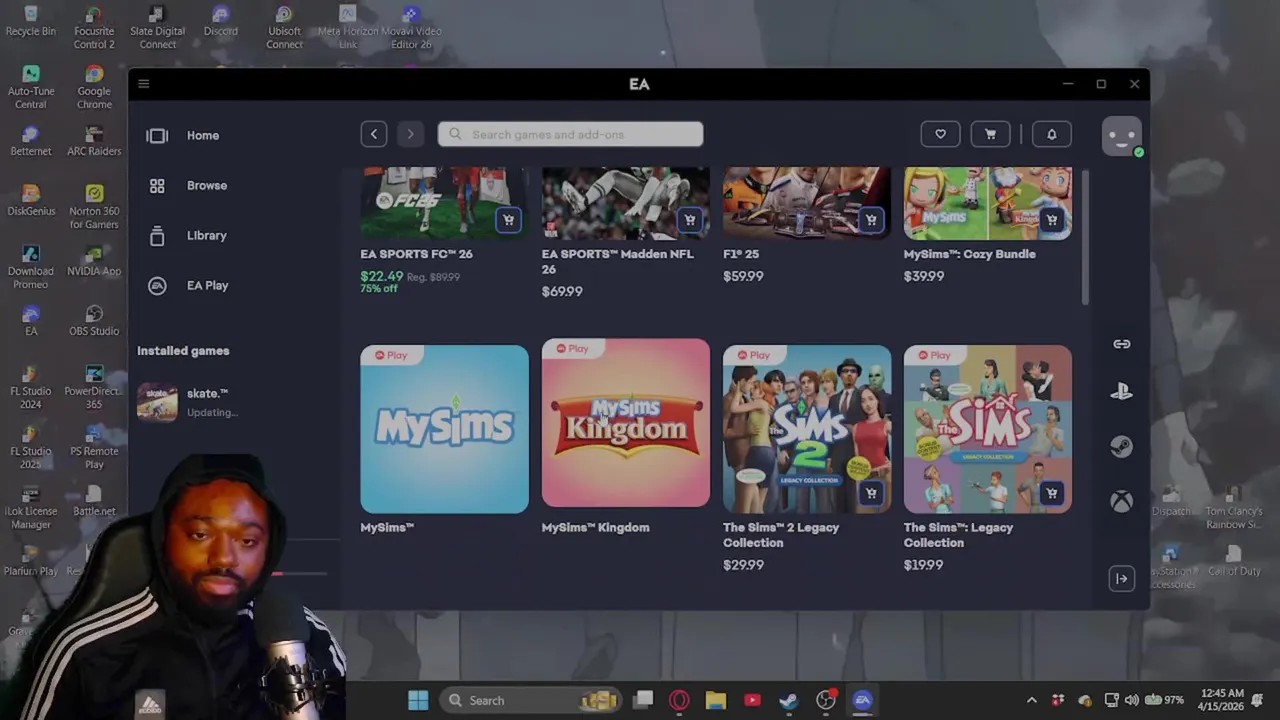Open File Explorer from taskbar
1280x720 pixels.
pos(715,700)
